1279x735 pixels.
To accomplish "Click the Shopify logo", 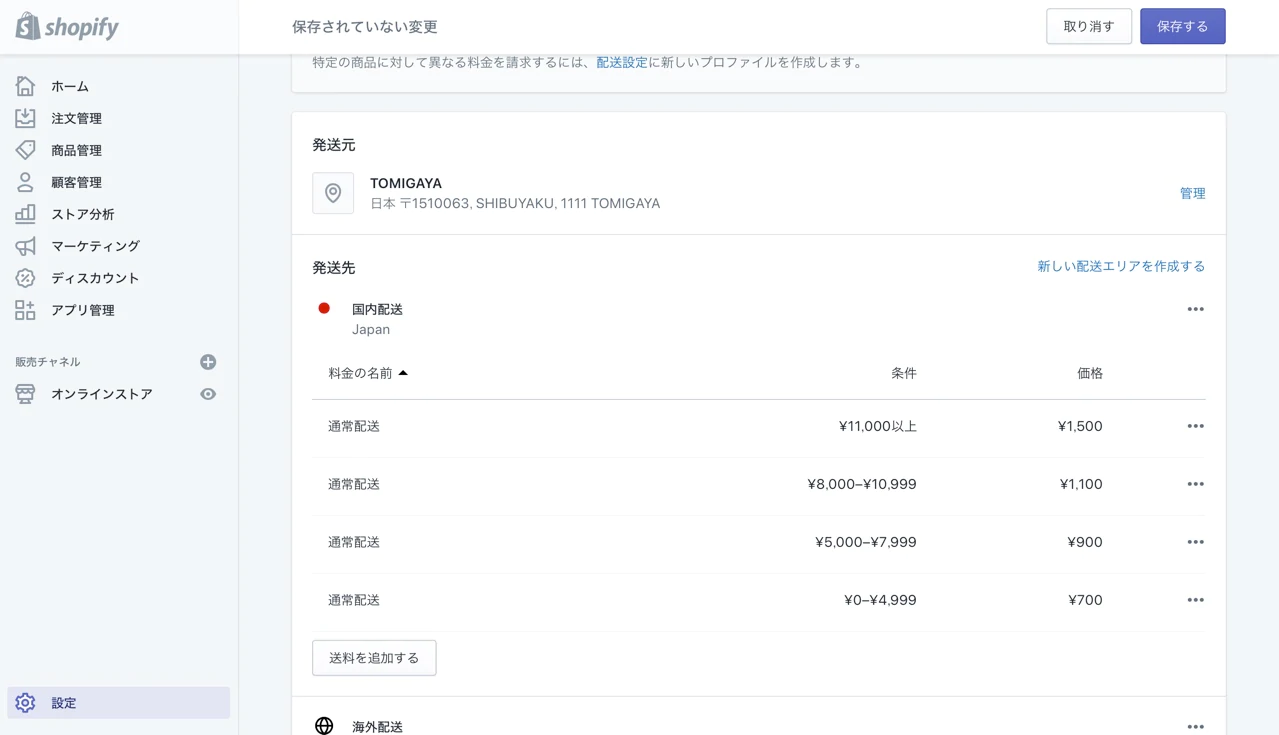I will click(x=67, y=27).
